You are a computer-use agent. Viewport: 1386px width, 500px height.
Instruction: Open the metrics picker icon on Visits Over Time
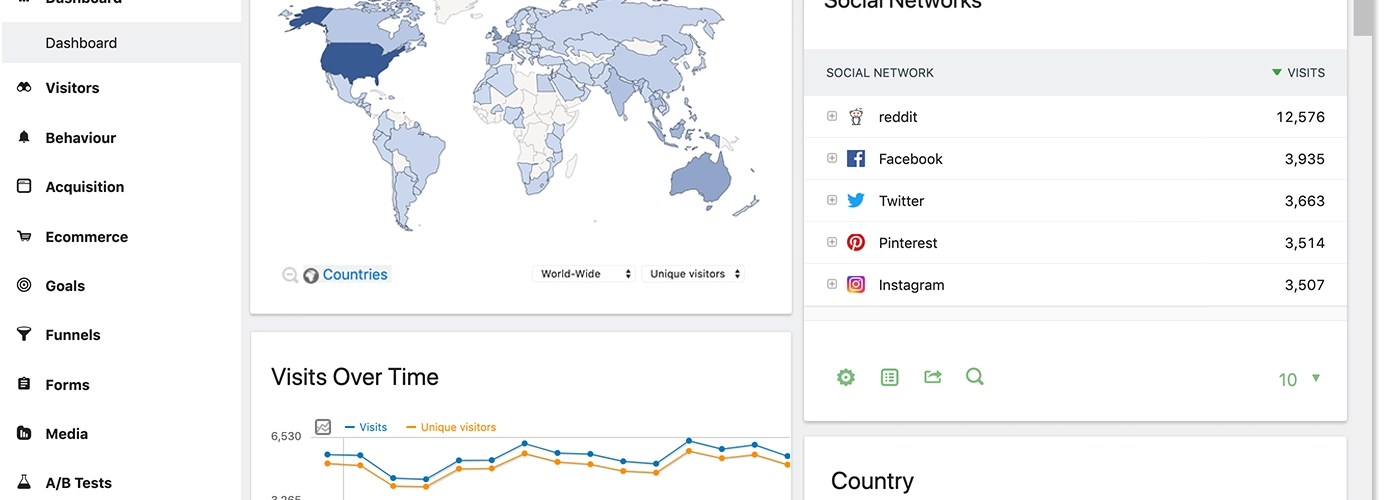(323, 427)
